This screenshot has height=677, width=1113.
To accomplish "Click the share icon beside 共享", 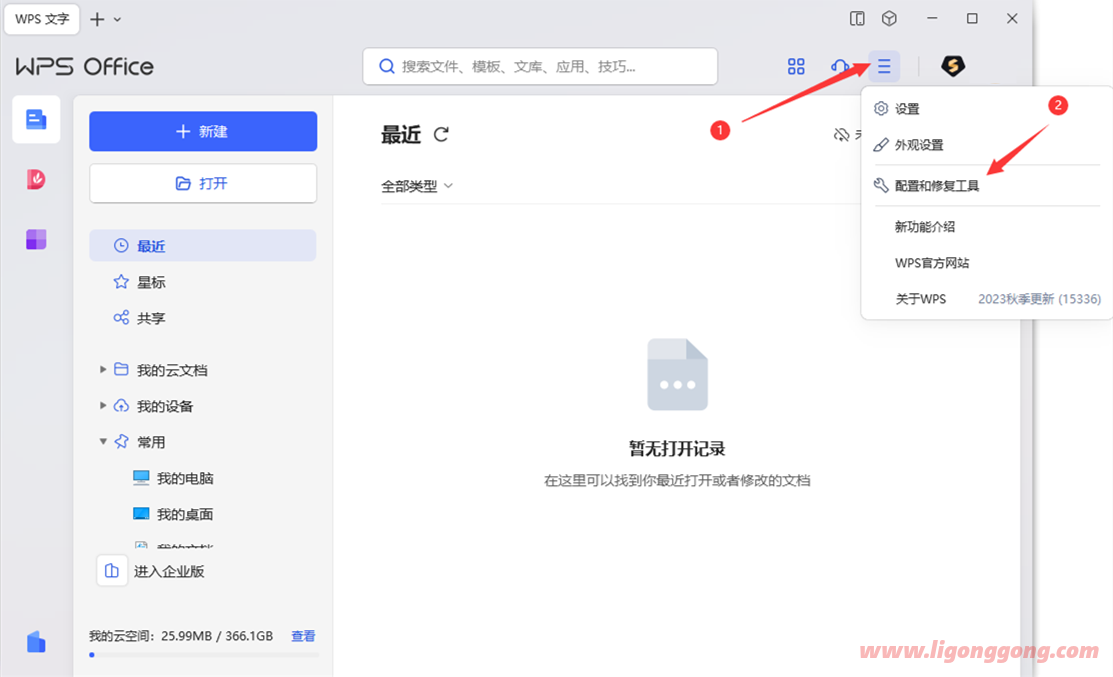I will (121, 318).
